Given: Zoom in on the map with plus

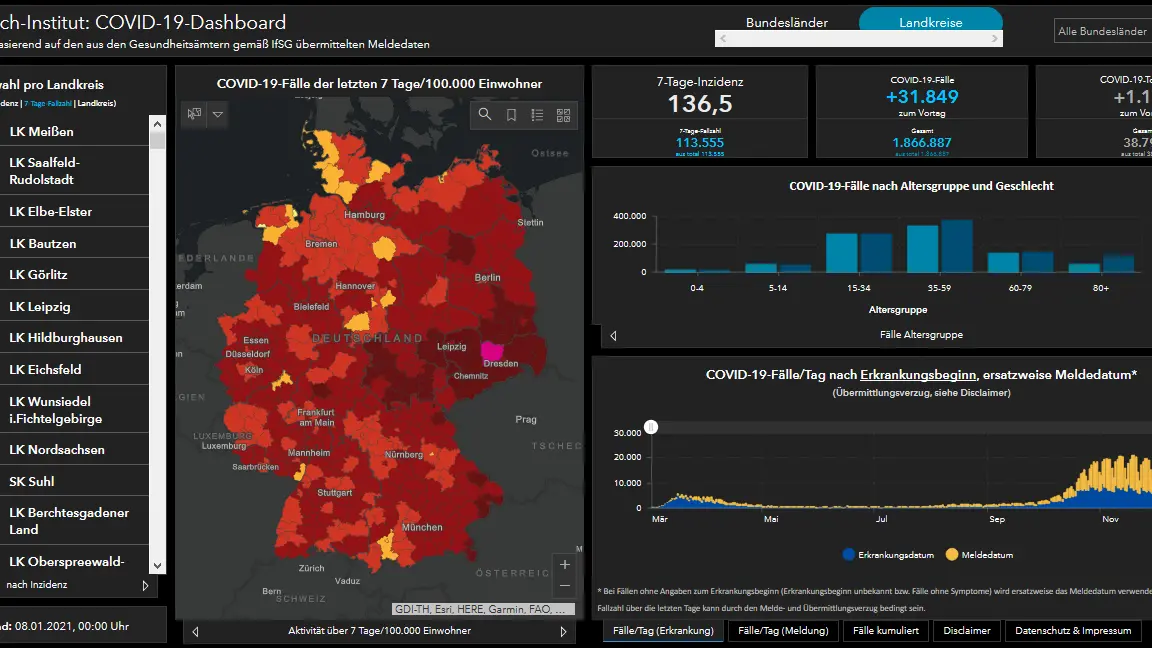Looking at the screenshot, I should pos(565,565).
